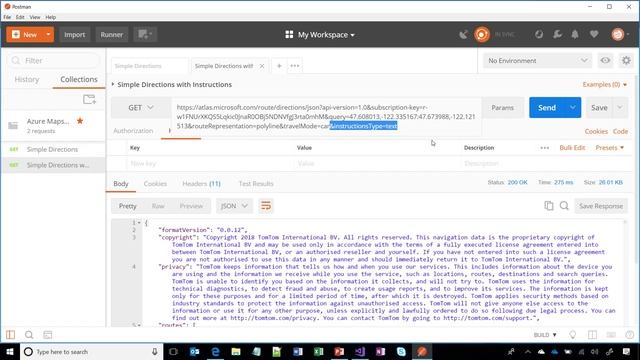Open notifications bell icon
The width and height of the screenshot is (640, 360).
[x=575, y=35]
